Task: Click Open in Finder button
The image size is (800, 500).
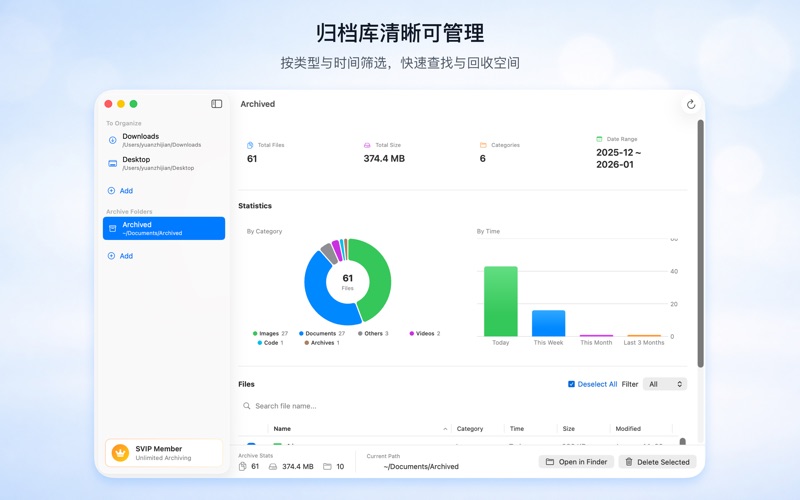Action: (576, 462)
